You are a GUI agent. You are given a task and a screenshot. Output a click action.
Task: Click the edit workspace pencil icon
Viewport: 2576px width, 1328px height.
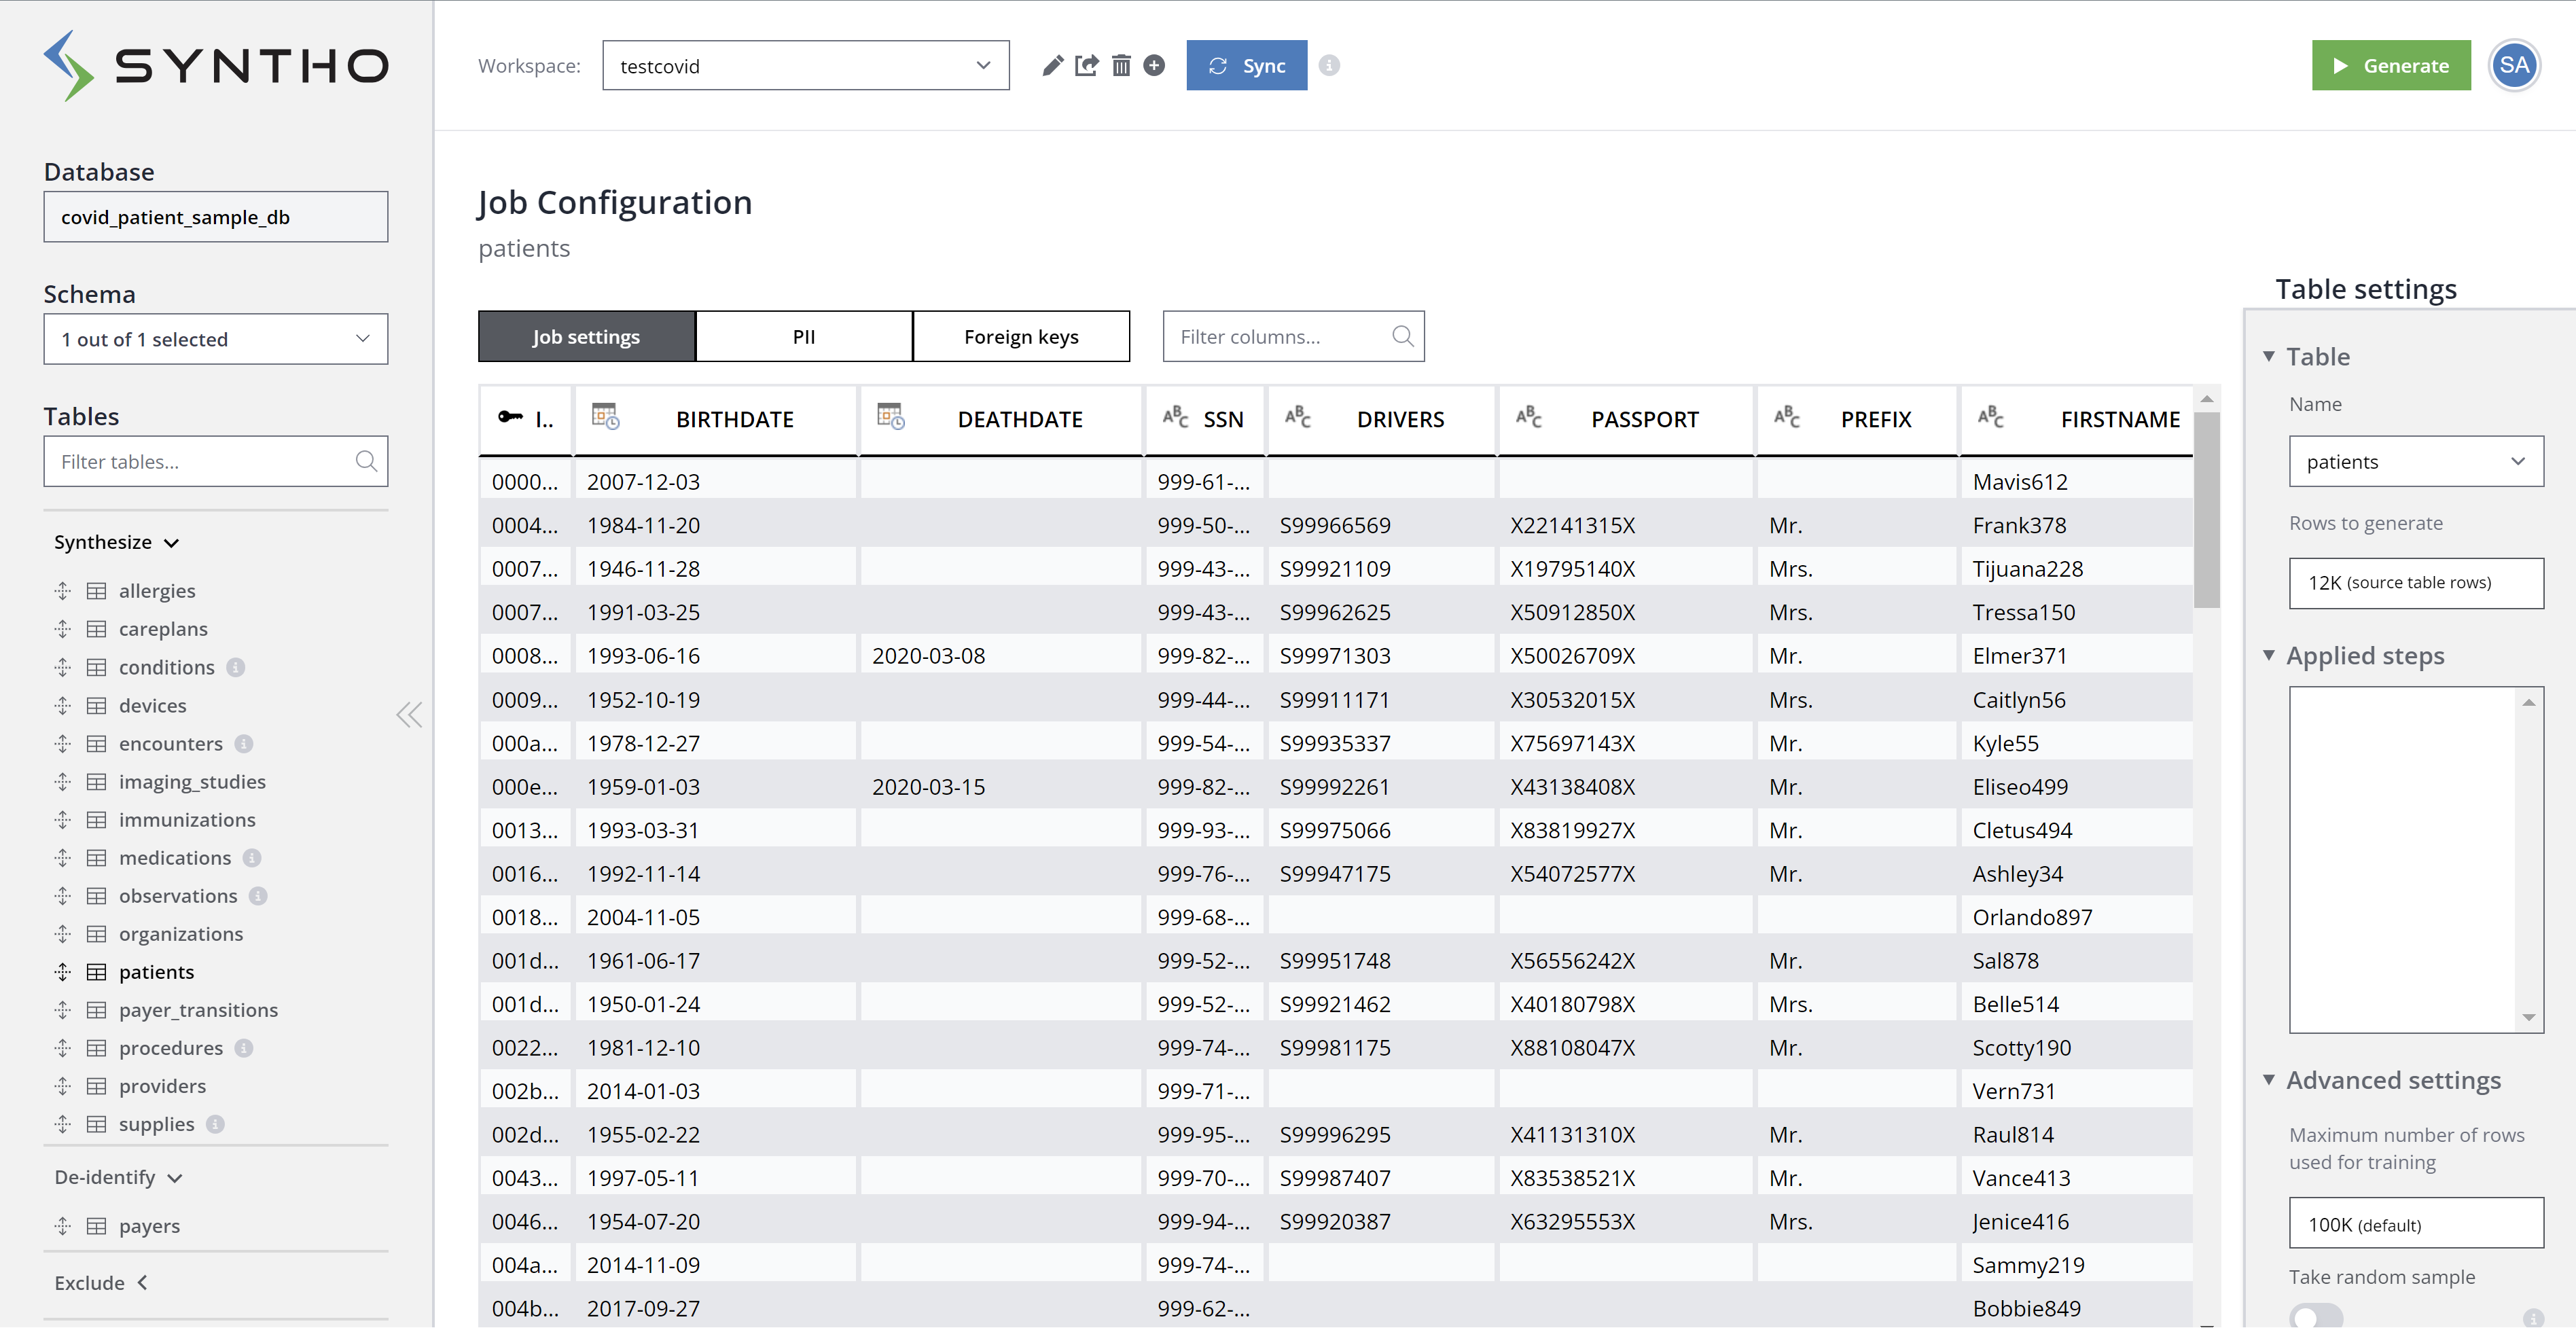[x=1052, y=66]
